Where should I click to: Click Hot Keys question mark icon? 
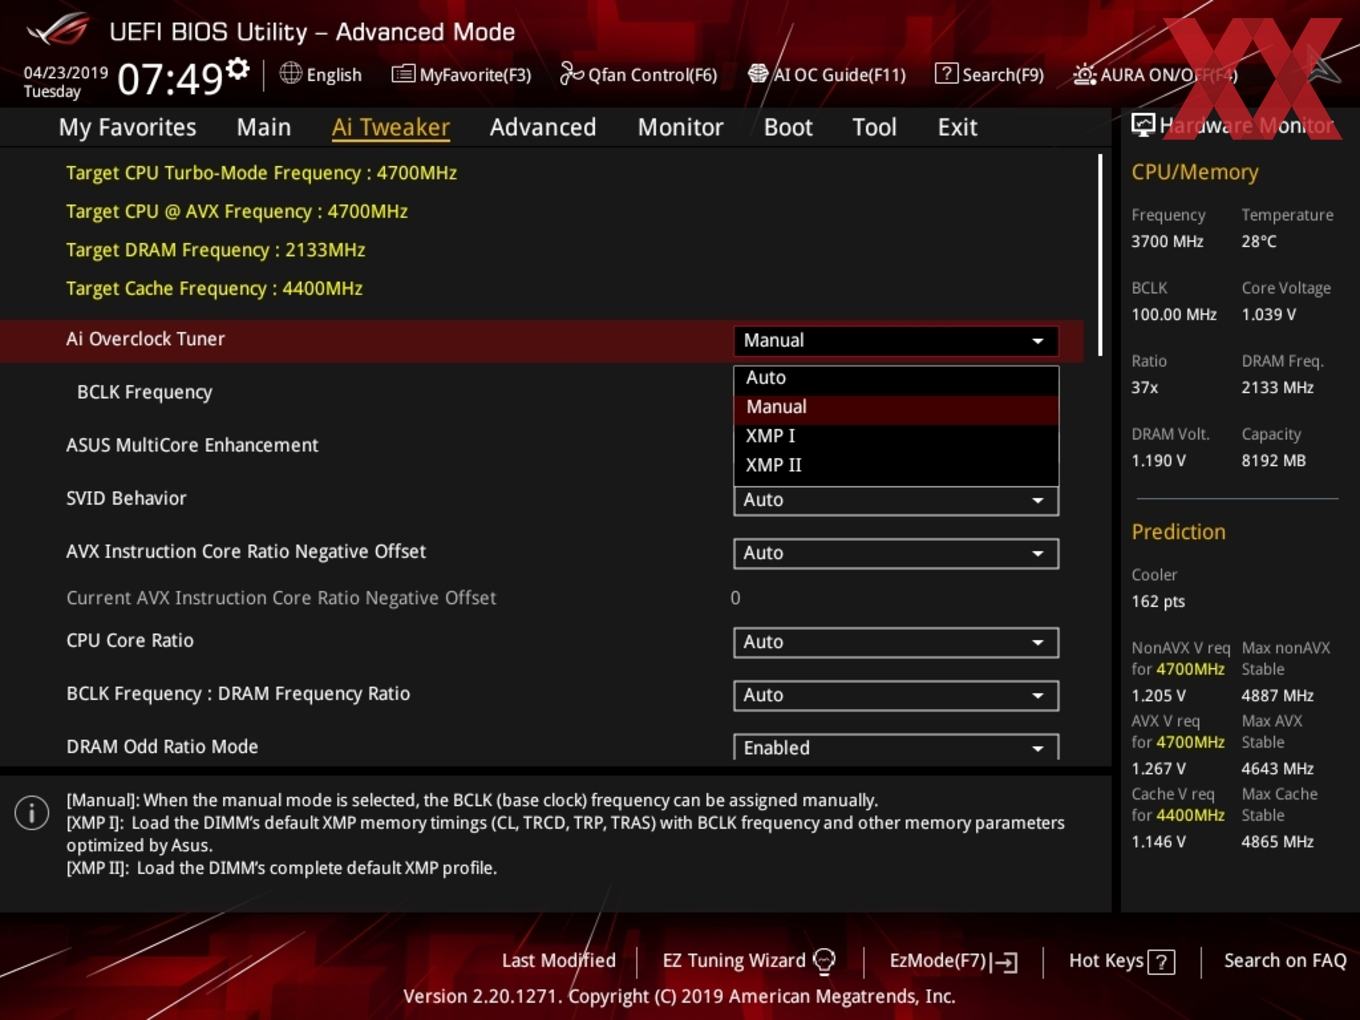1161,962
